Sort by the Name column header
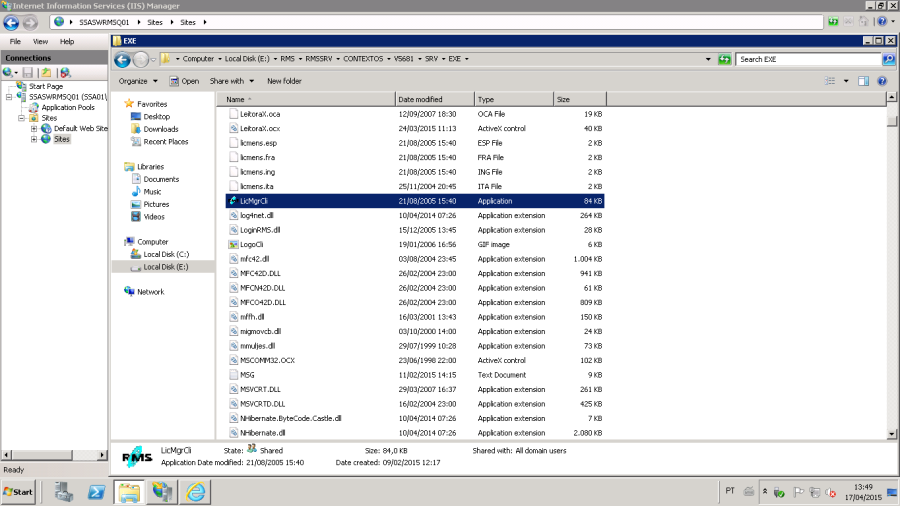This screenshot has width=900, height=506. [306, 99]
